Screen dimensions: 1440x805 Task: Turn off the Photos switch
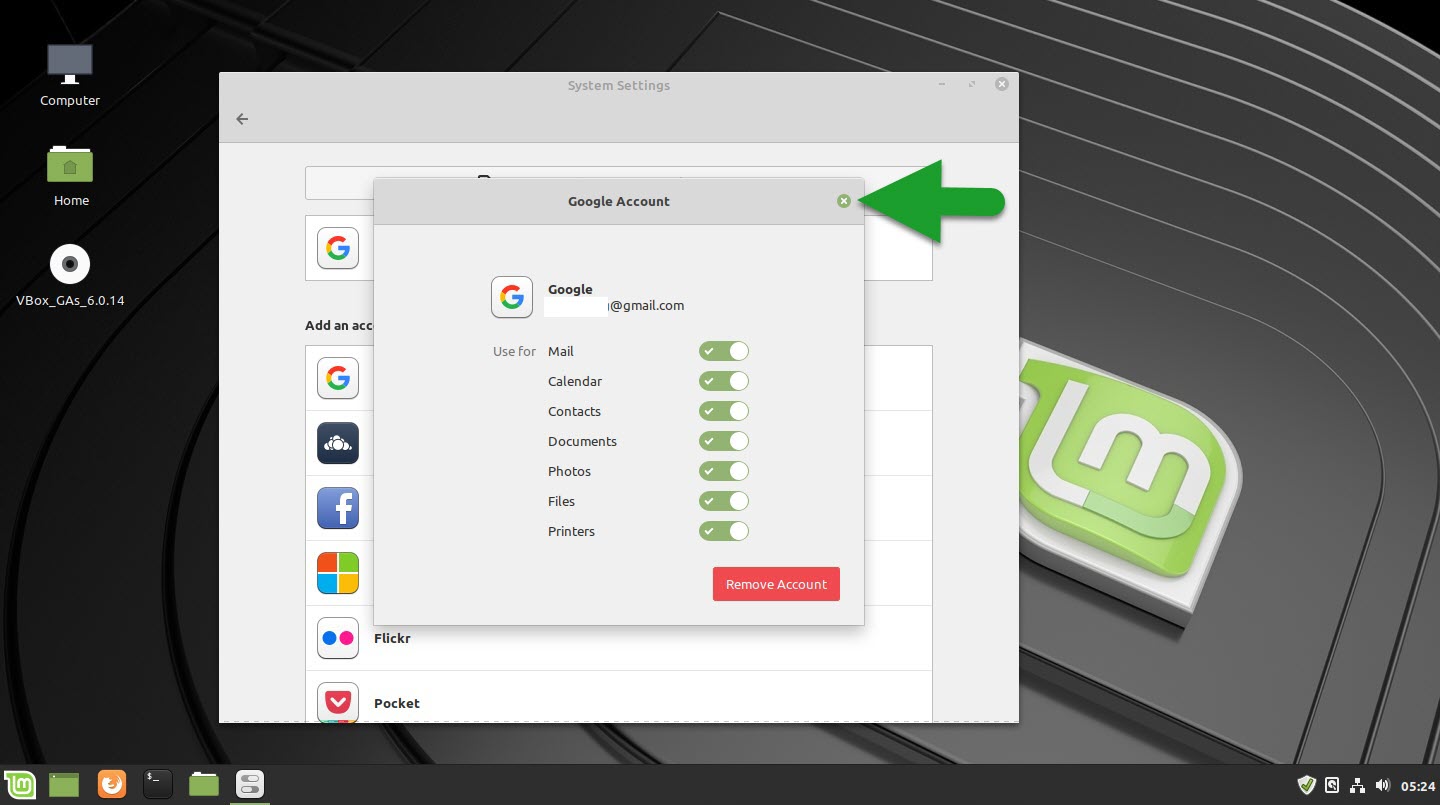tap(724, 471)
